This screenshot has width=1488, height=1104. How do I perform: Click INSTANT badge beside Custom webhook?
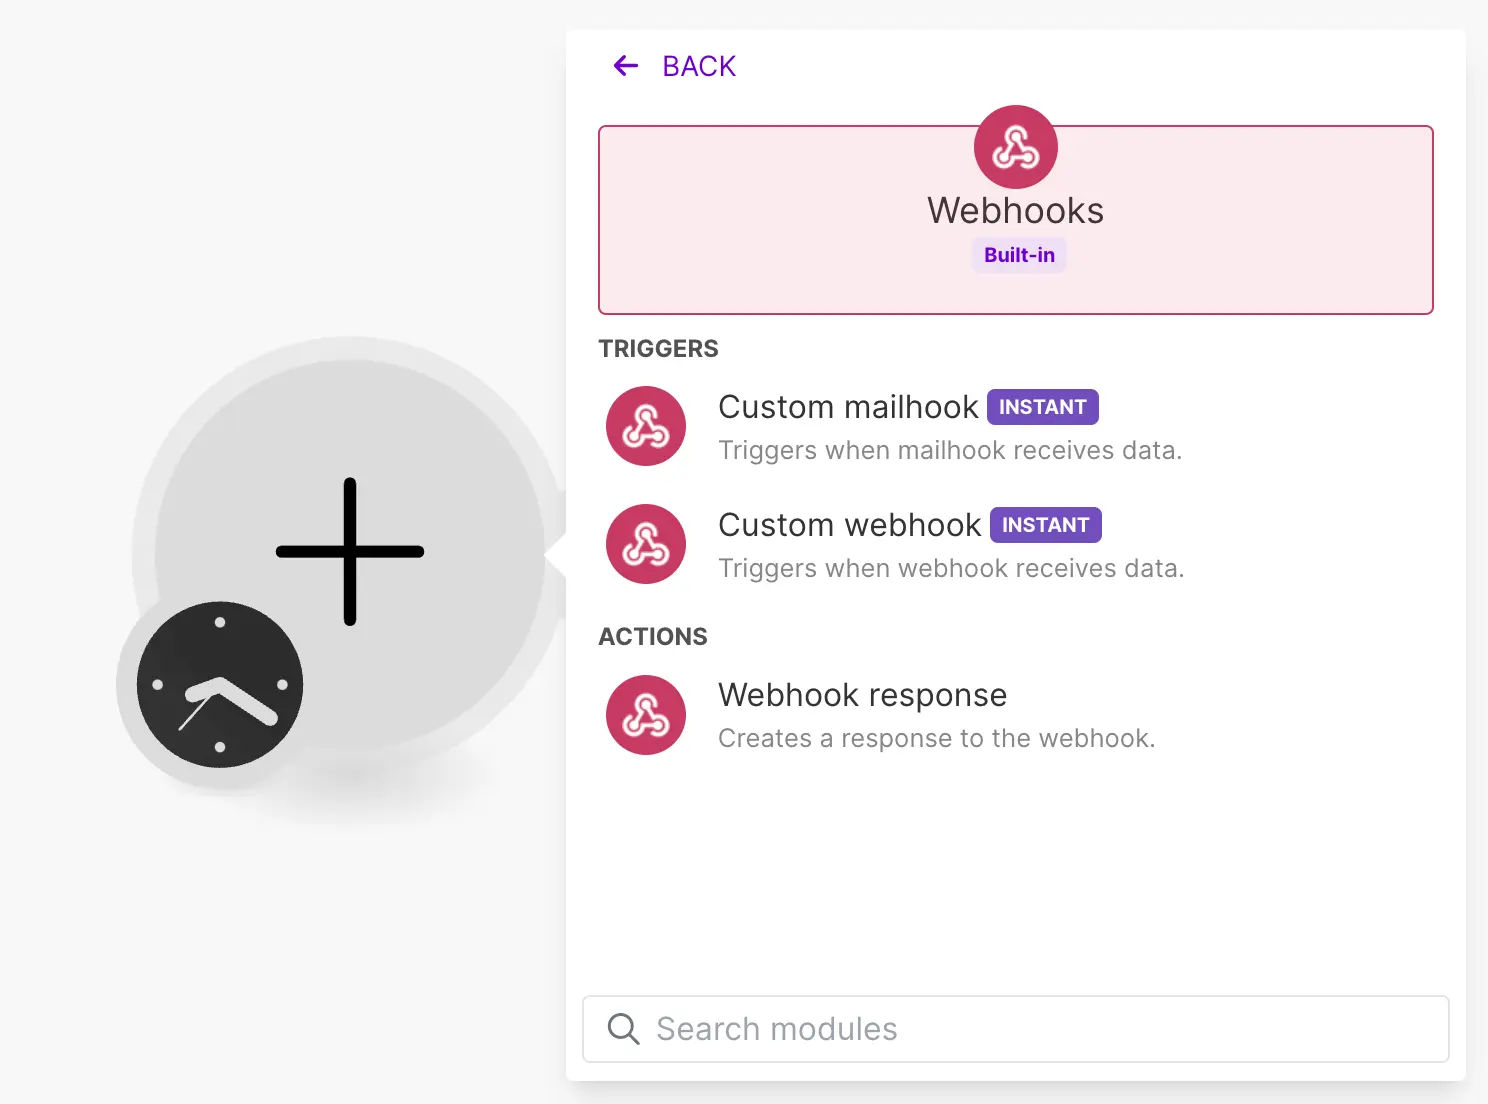tap(1046, 525)
